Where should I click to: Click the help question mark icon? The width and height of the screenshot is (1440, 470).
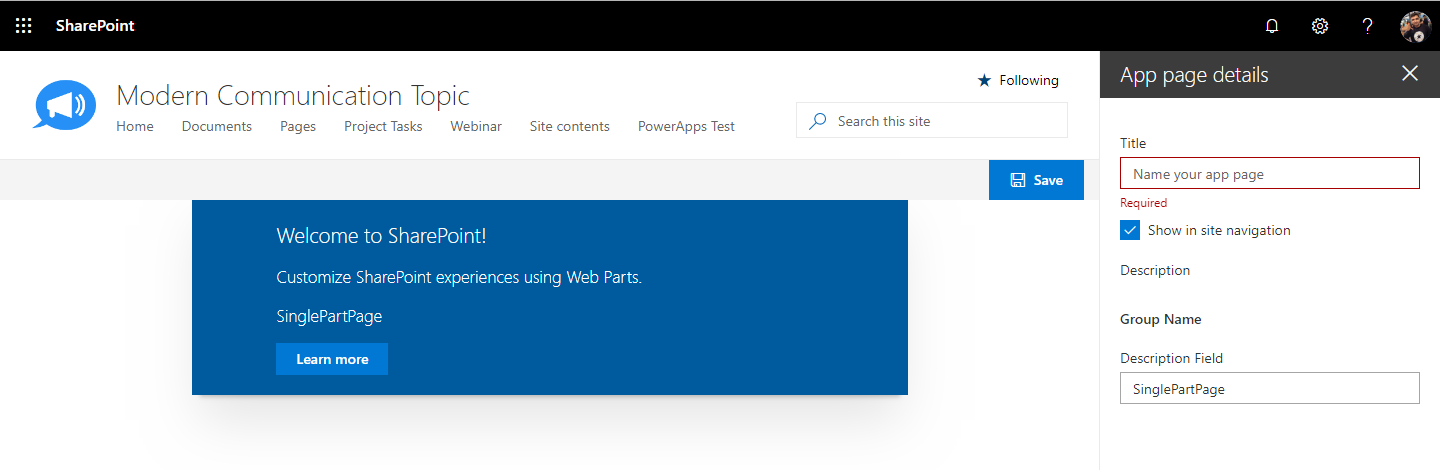click(x=1368, y=26)
